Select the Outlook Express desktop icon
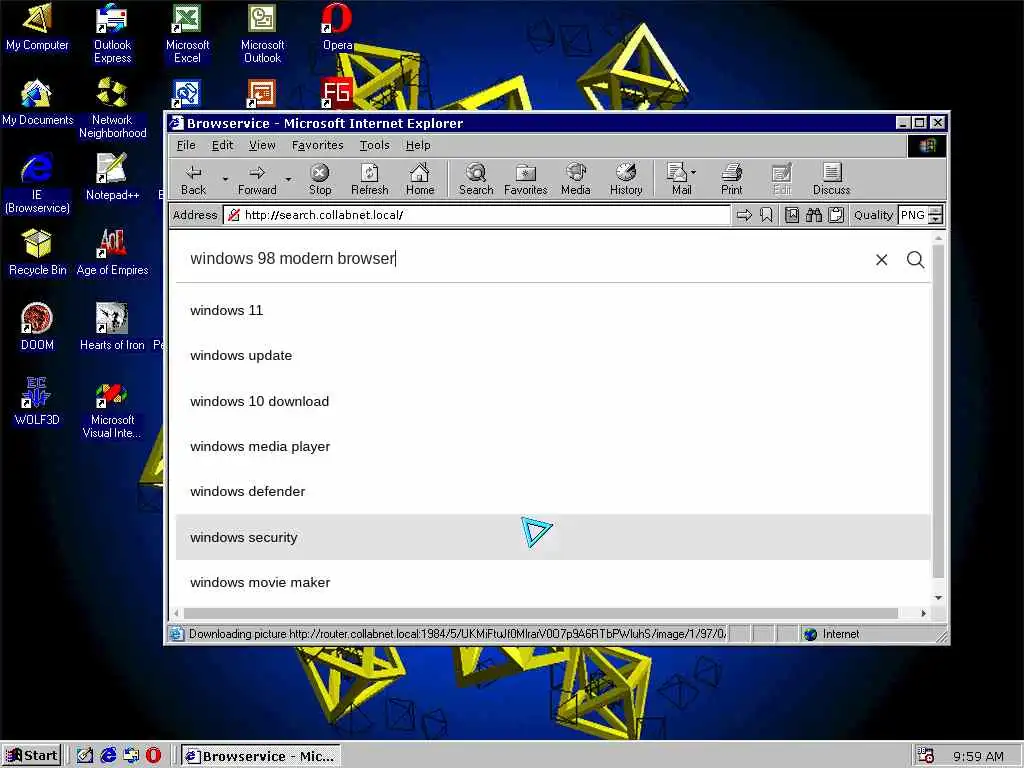The image size is (1024, 768). [x=112, y=33]
